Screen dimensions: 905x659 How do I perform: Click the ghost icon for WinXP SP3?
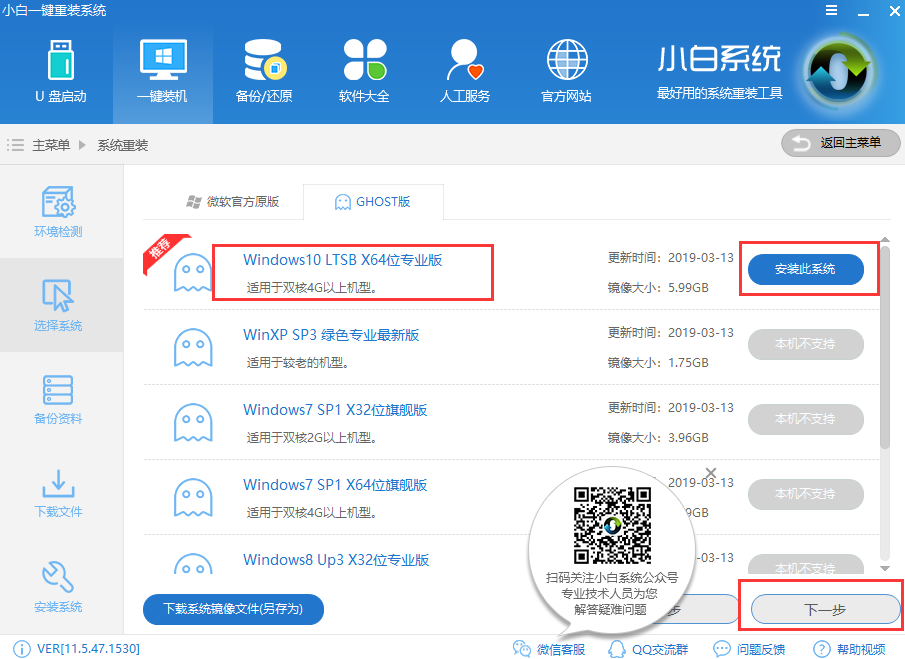pyautogui.click(x=193, y=347)
